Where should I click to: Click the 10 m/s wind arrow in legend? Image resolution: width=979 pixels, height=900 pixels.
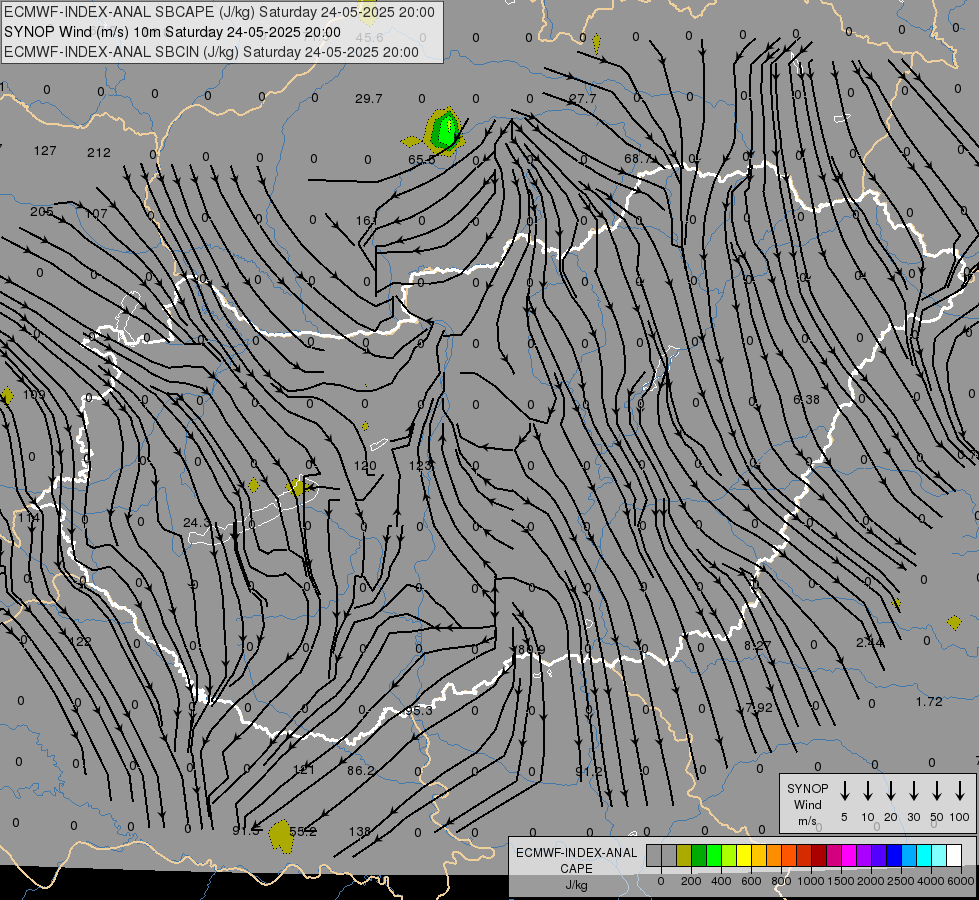point(867,791)
